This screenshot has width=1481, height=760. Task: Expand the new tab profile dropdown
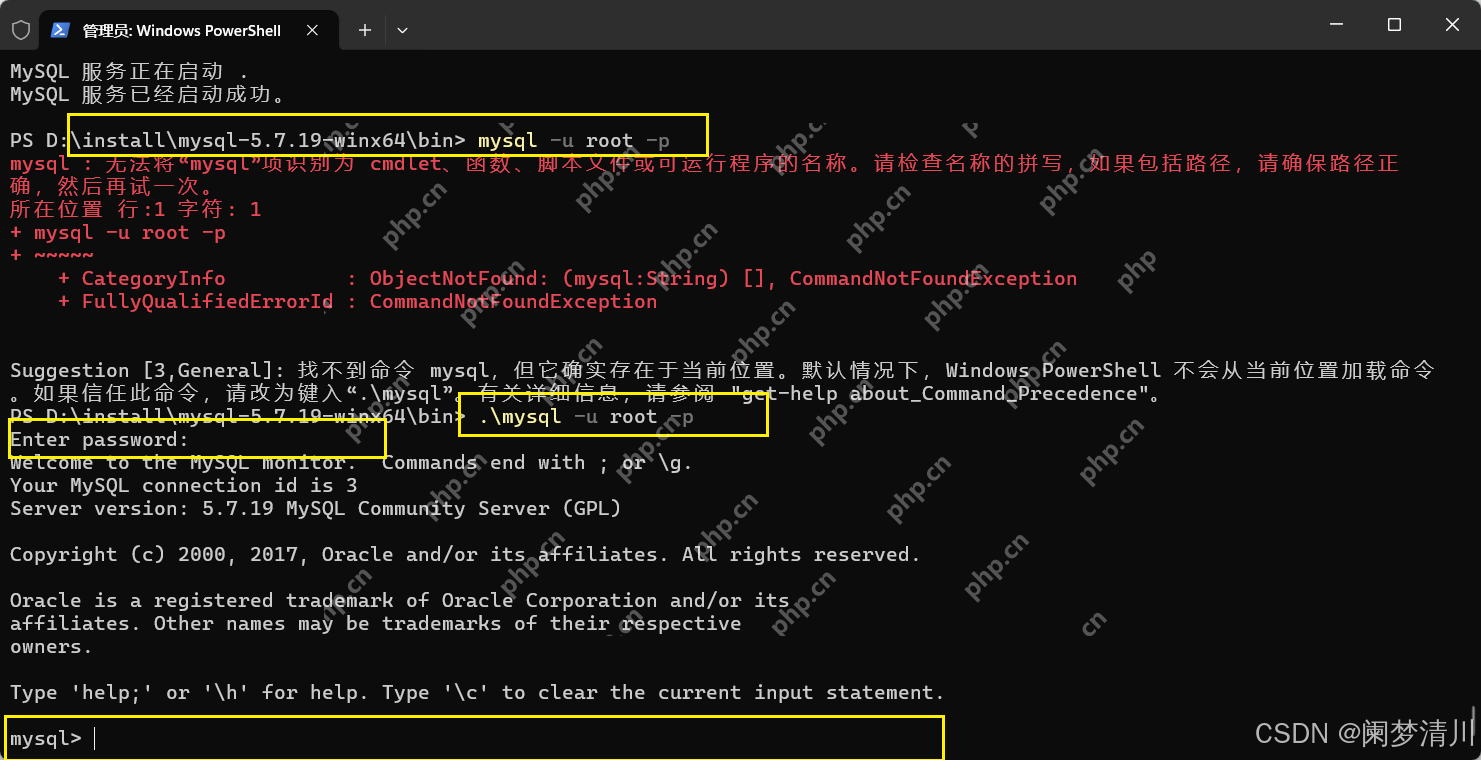click(402, 30)
